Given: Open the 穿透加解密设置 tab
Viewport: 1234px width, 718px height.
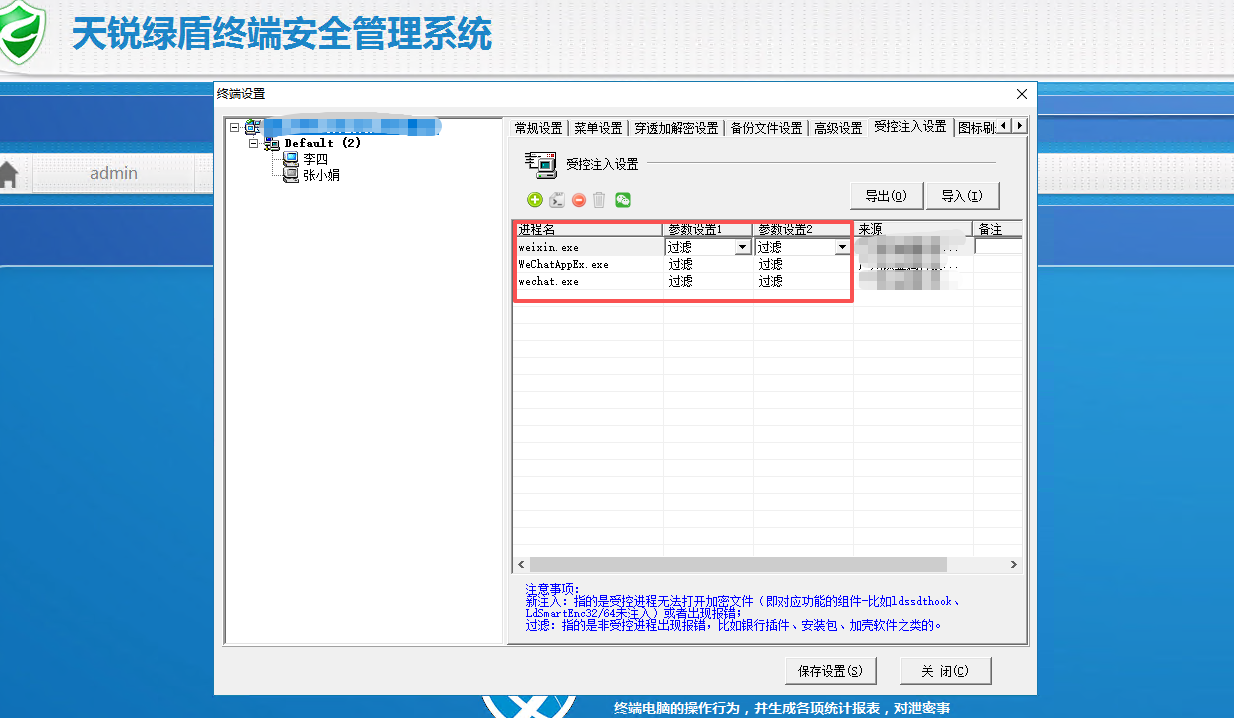Looking at the screenshot, I should (x=676, y=128).
